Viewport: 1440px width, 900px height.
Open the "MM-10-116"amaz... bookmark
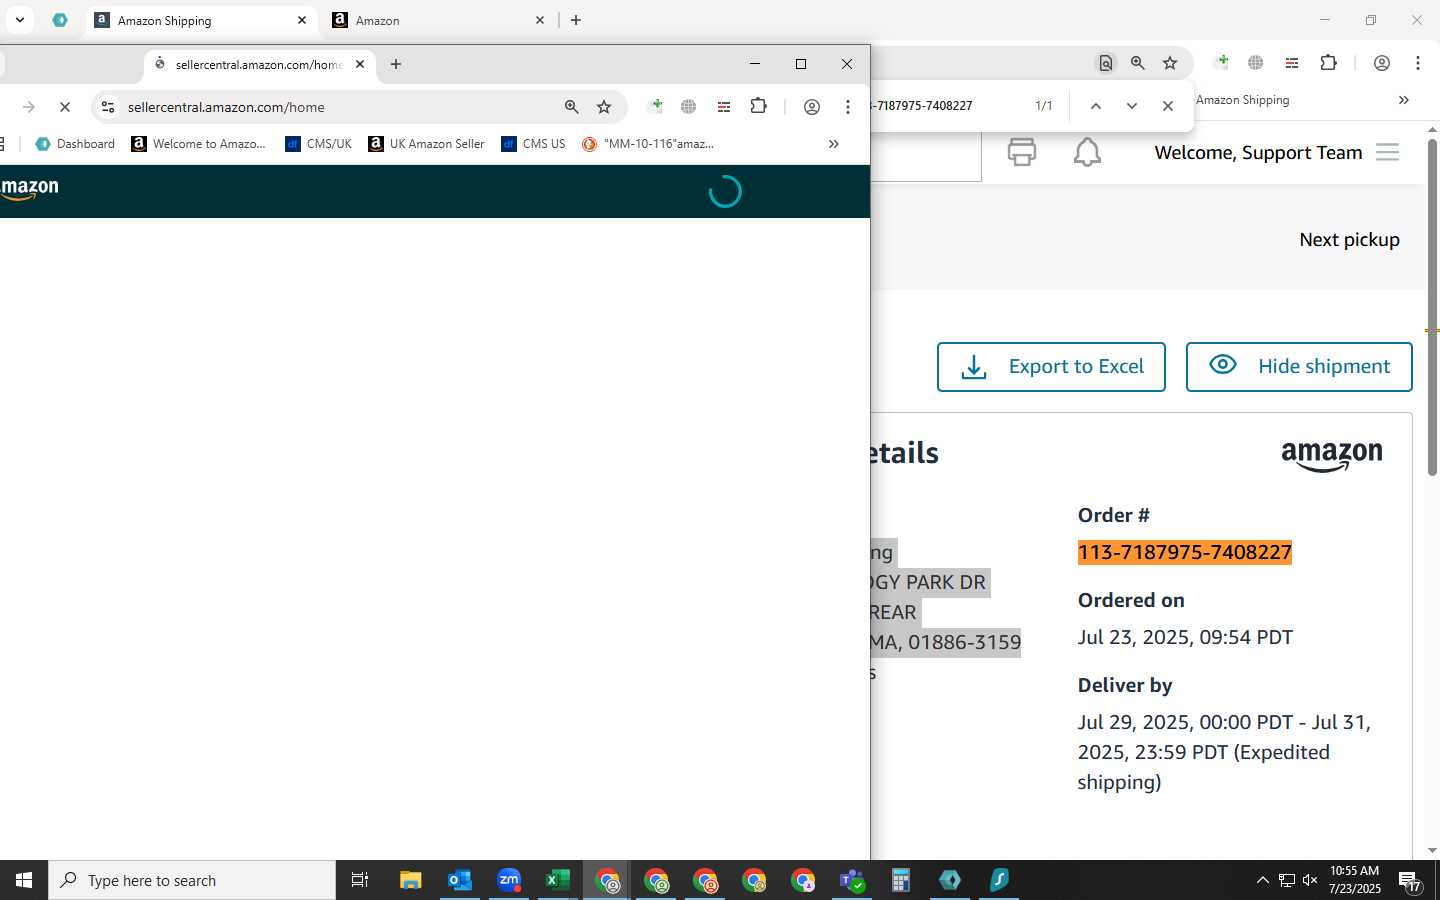pyautogui.click(x=648, y=144)
